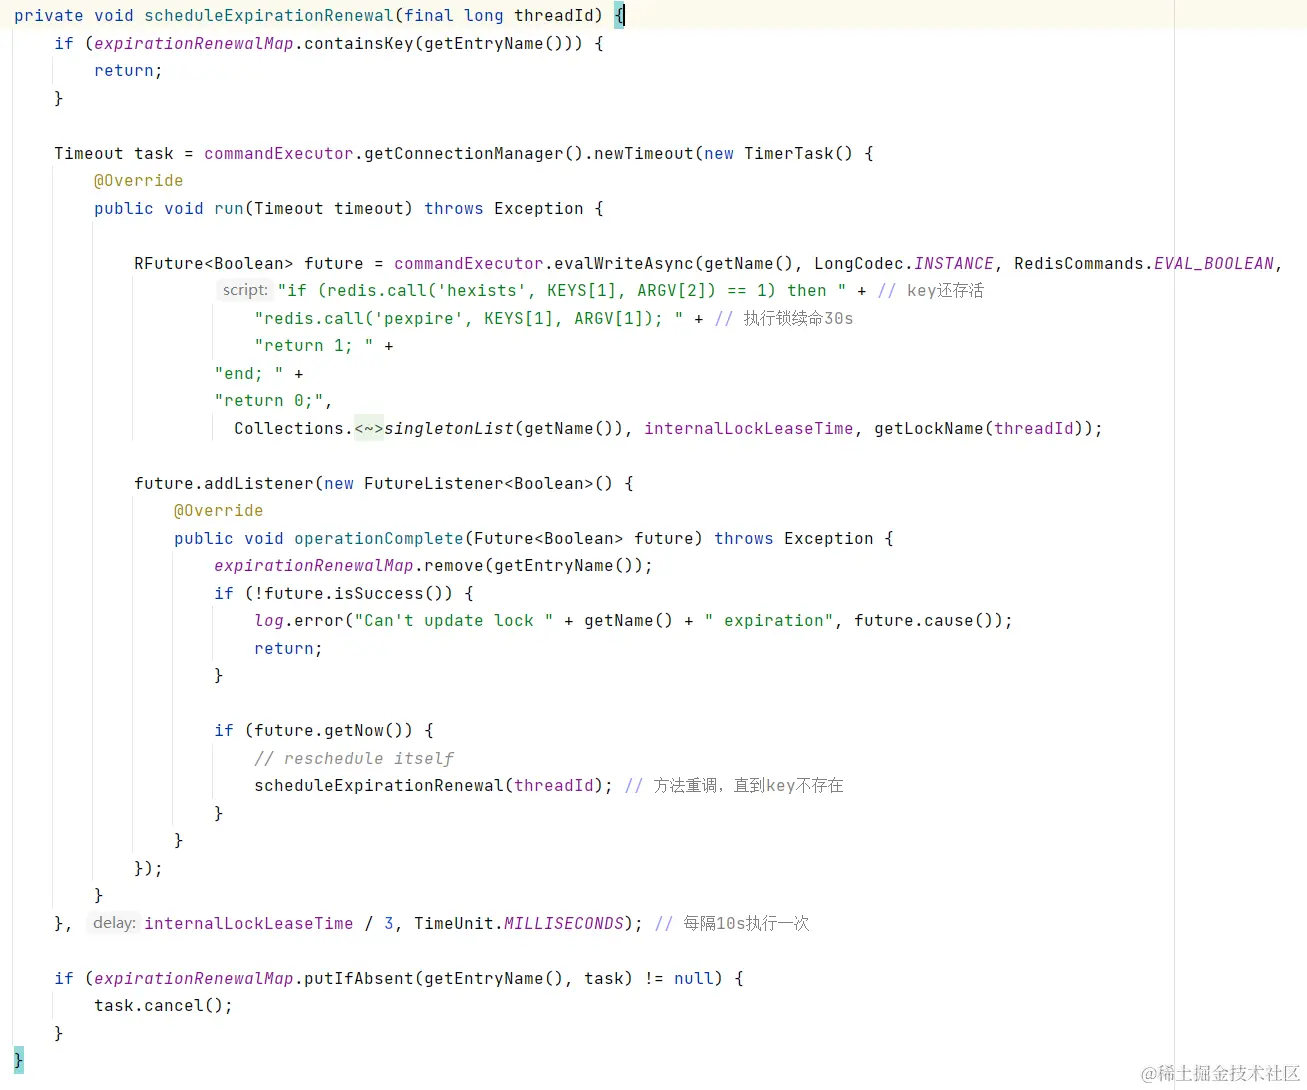
Task: Click internalLockLeaseTime in the Collections line
Action: (749, 429)
